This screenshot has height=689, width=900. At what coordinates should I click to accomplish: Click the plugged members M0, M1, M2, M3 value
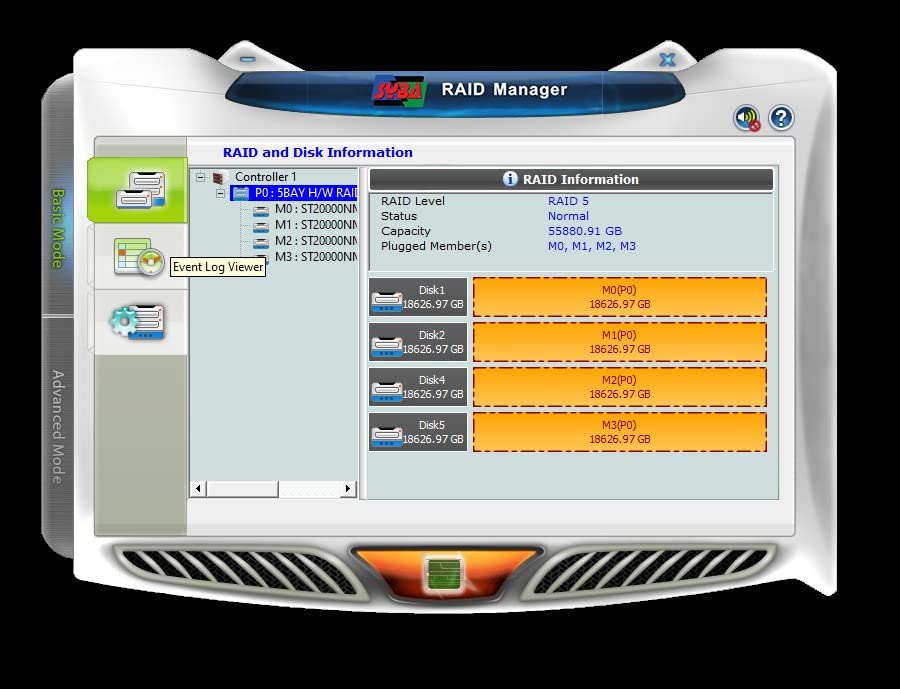pos(592,246)
